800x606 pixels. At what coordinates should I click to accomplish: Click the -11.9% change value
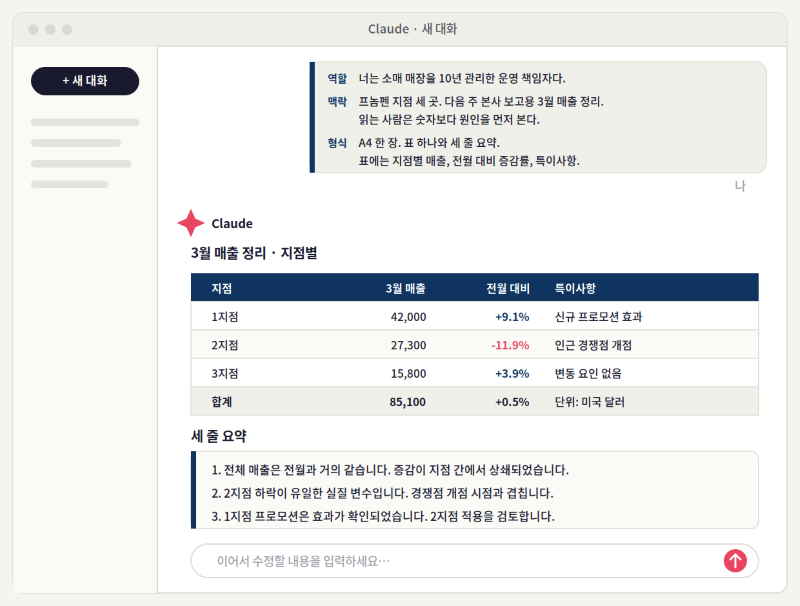(510, 345)
